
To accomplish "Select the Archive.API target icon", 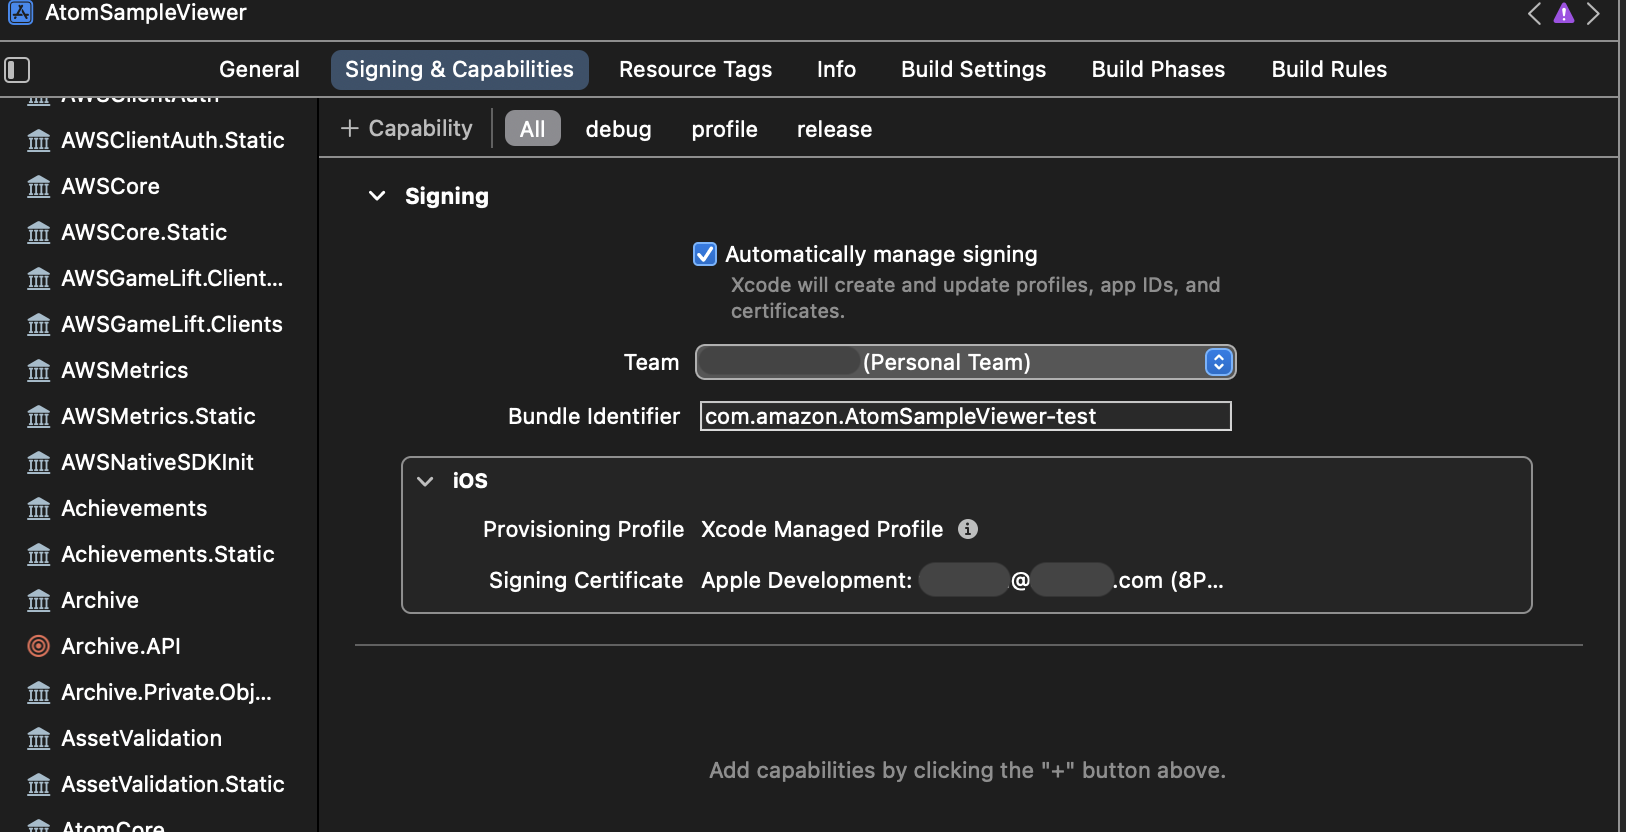I will click(x=38, y=646).
